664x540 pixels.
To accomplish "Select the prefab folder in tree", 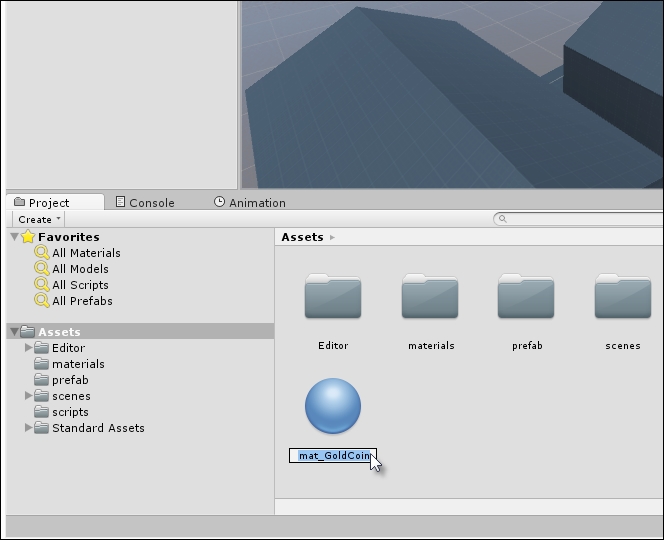I will pos(70,380).
